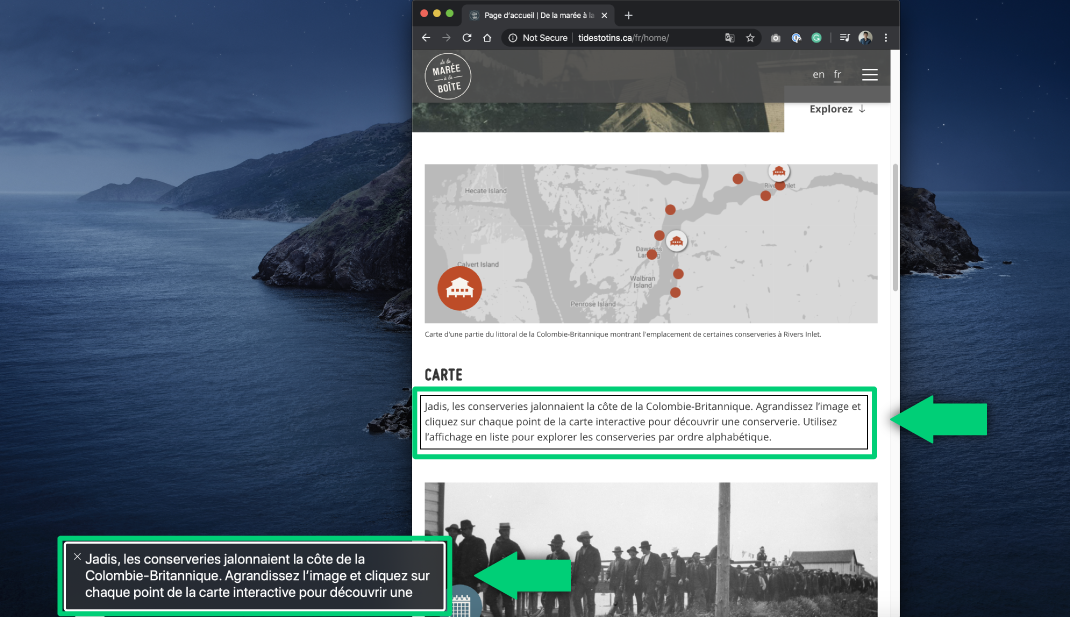Click the CARTE heading
This screenshot has height=617, width=1070.
click(444, 375)
